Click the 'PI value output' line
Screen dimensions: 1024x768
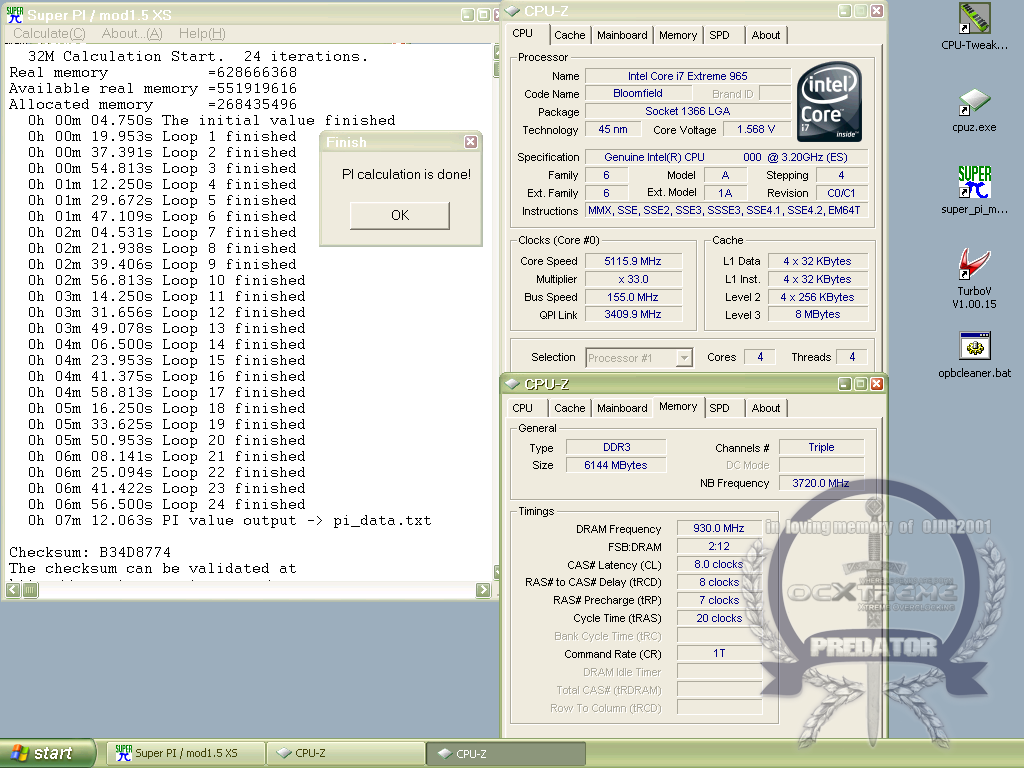point(229,520)
